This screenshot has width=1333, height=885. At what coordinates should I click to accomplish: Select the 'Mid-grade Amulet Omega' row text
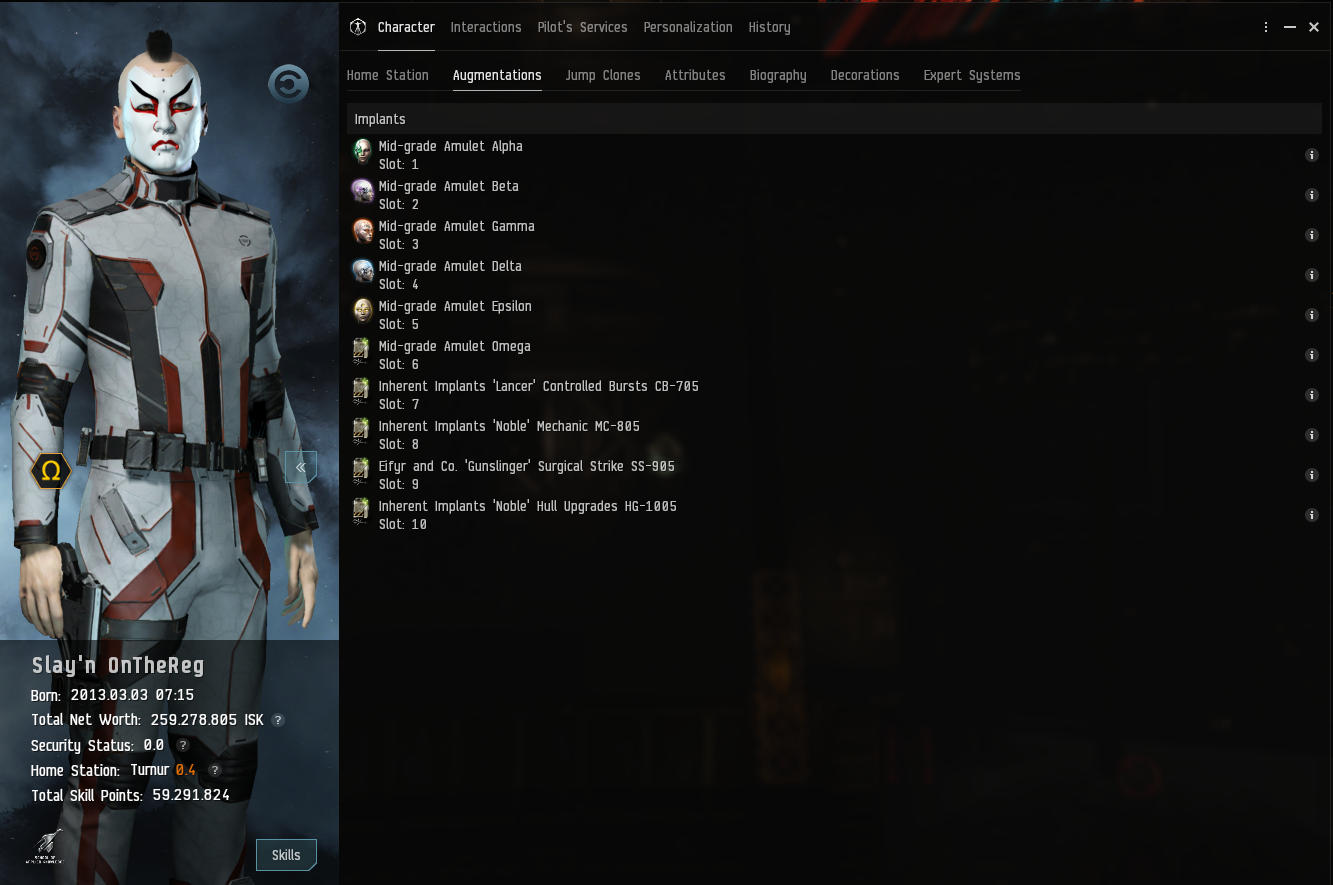[x=454, y=346]
